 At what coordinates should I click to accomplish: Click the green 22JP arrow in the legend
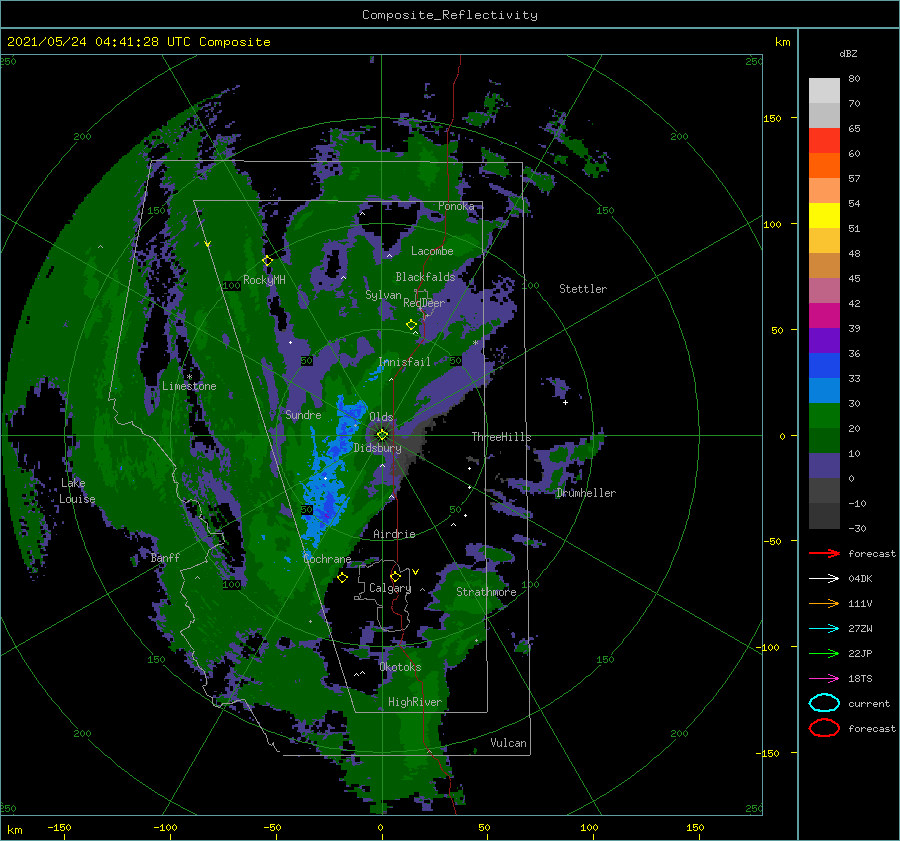[825, 653]
